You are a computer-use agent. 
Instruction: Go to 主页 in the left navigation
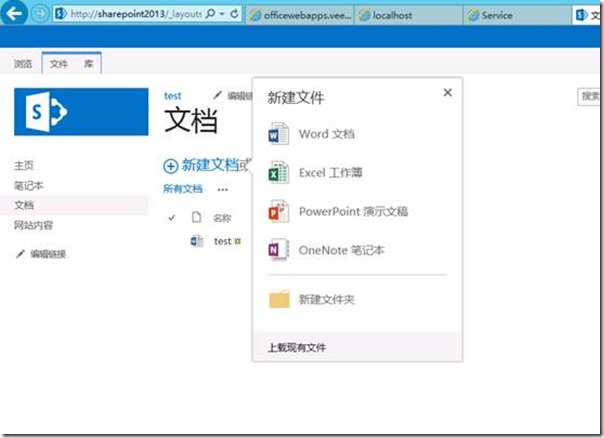point(24,166)
